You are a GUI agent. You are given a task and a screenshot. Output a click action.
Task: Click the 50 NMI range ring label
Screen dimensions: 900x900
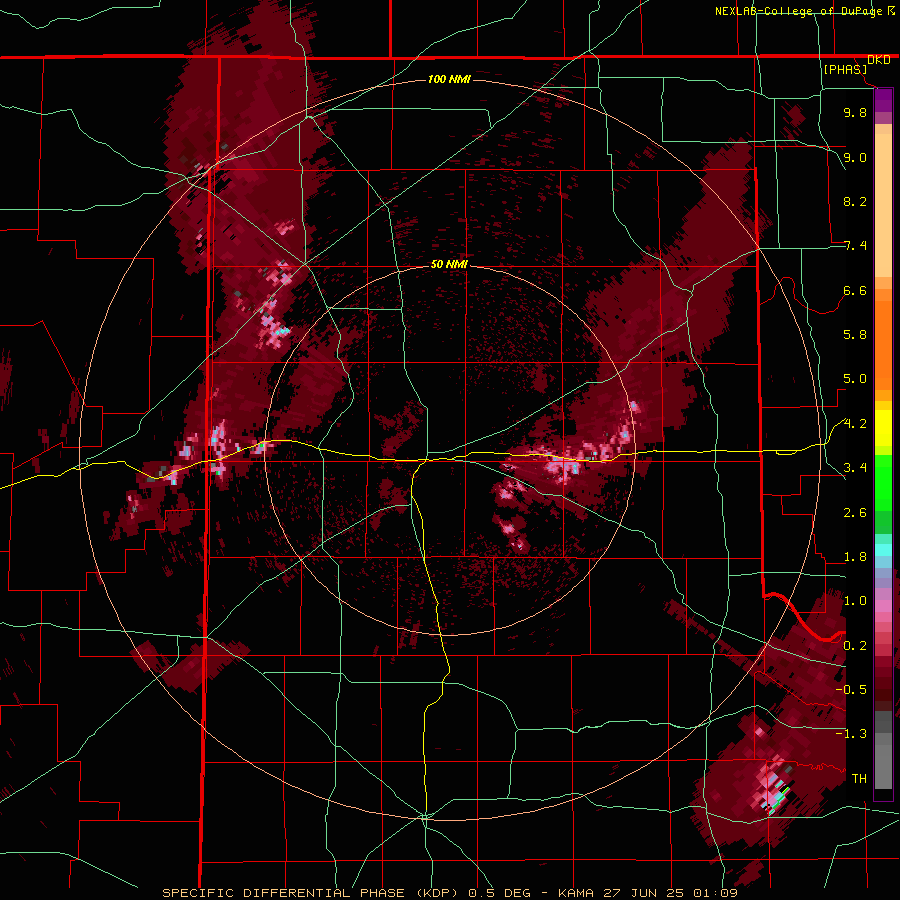click(449, 265)
